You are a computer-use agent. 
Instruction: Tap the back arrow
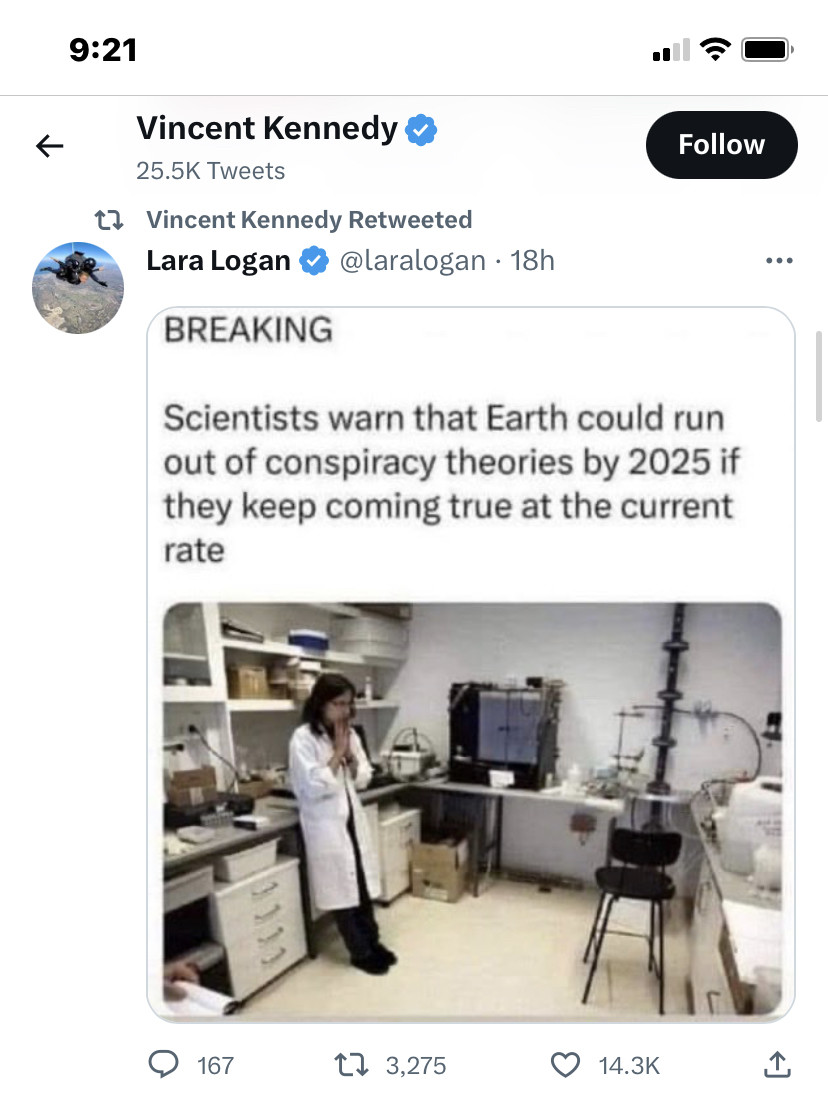pos(50,146)
